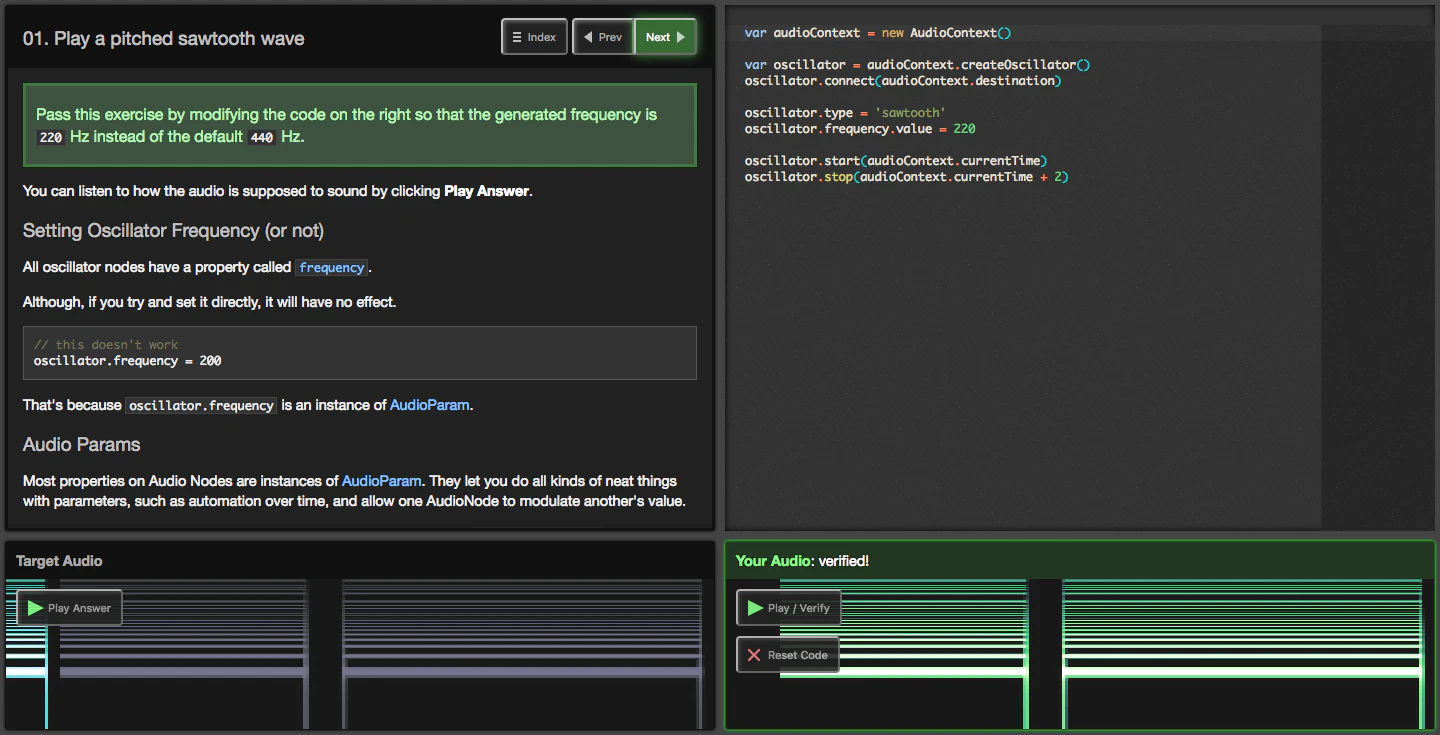The width and height of the screenshot is (1440, 735).
Task: Click green play triangle on Play / Verify
Action: click(755, 607)
